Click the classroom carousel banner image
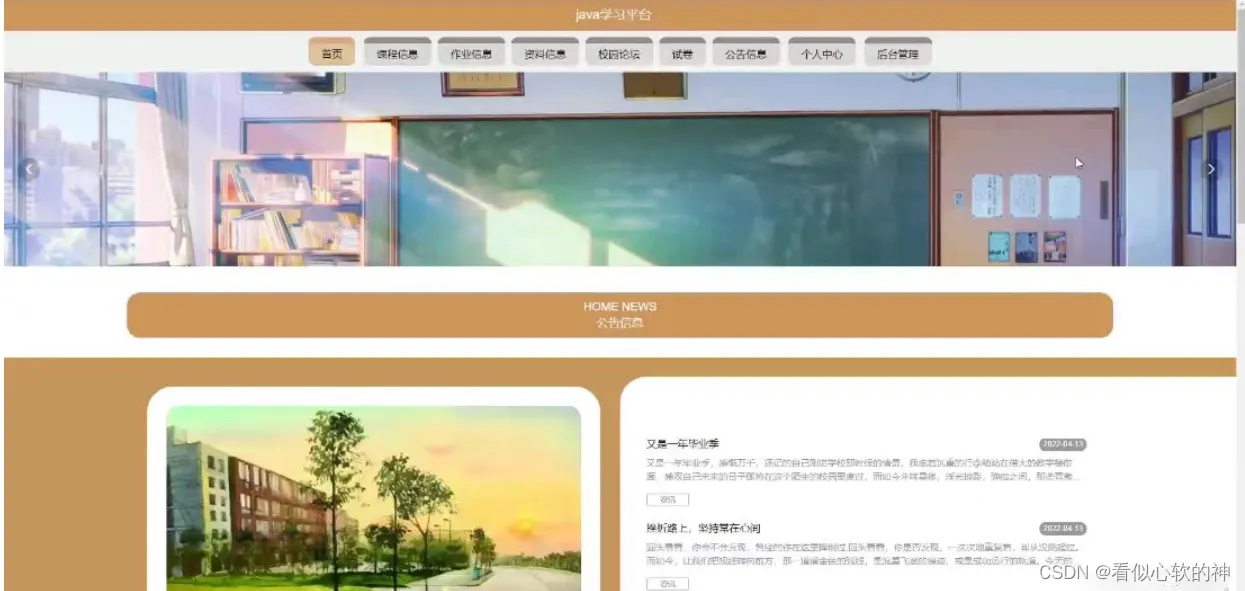The image size is (1245, 591). (x=620, y=169)
